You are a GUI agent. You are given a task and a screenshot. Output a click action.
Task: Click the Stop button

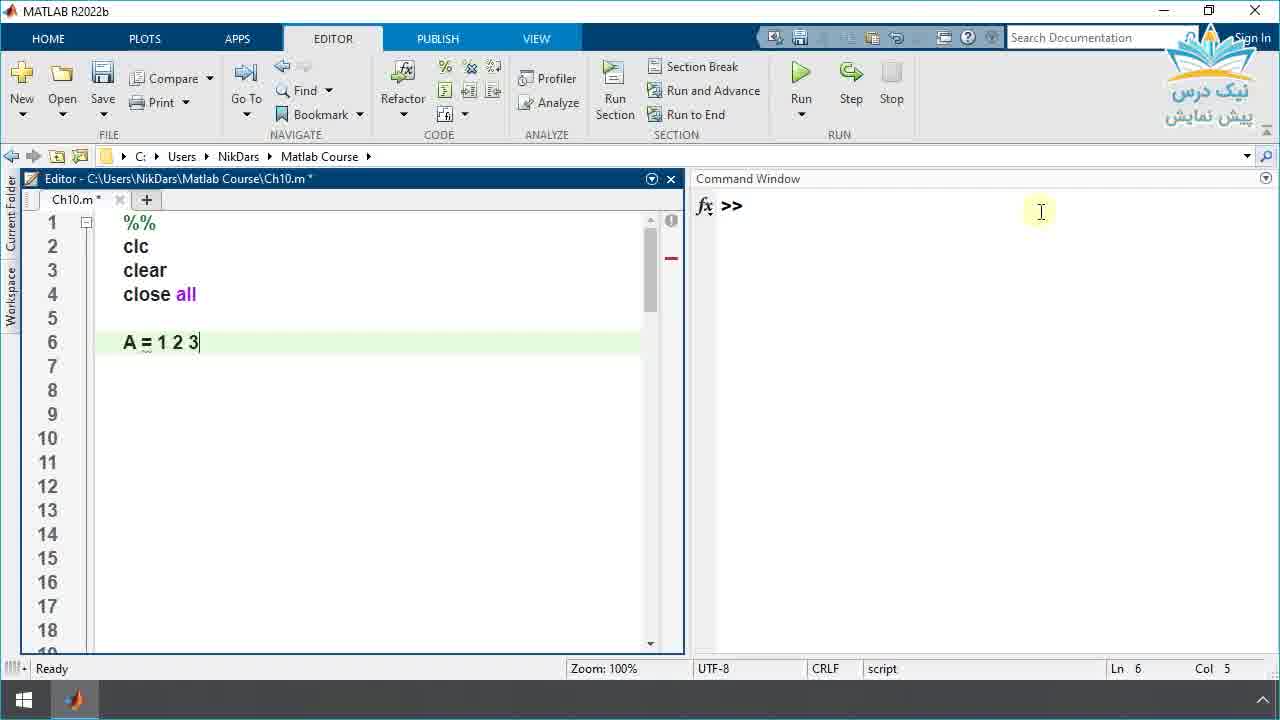[892, 82]
